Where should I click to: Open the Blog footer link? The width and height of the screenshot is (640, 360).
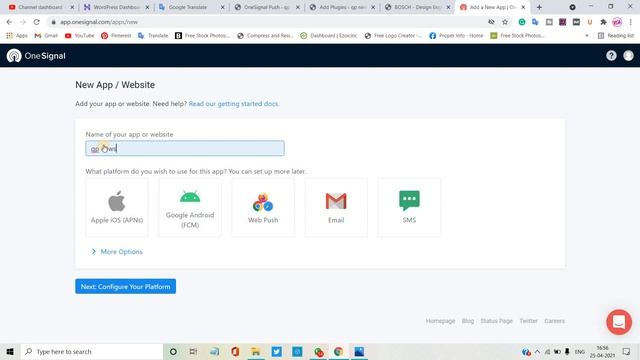468,321
